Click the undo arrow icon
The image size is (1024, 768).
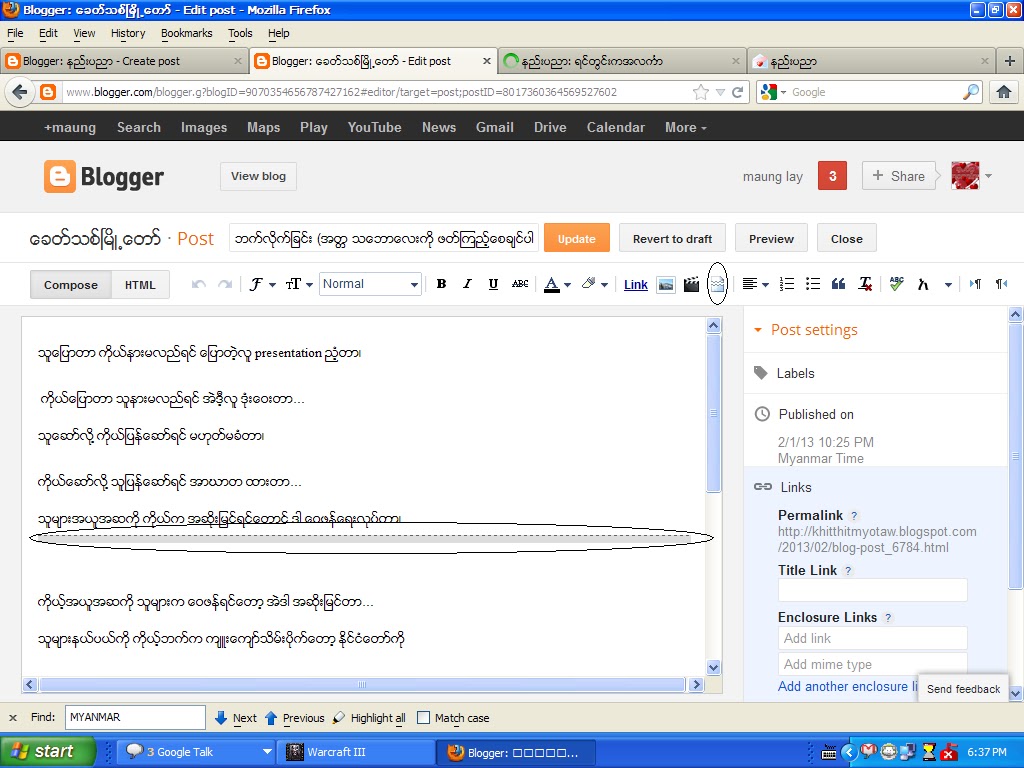[199, 284]
